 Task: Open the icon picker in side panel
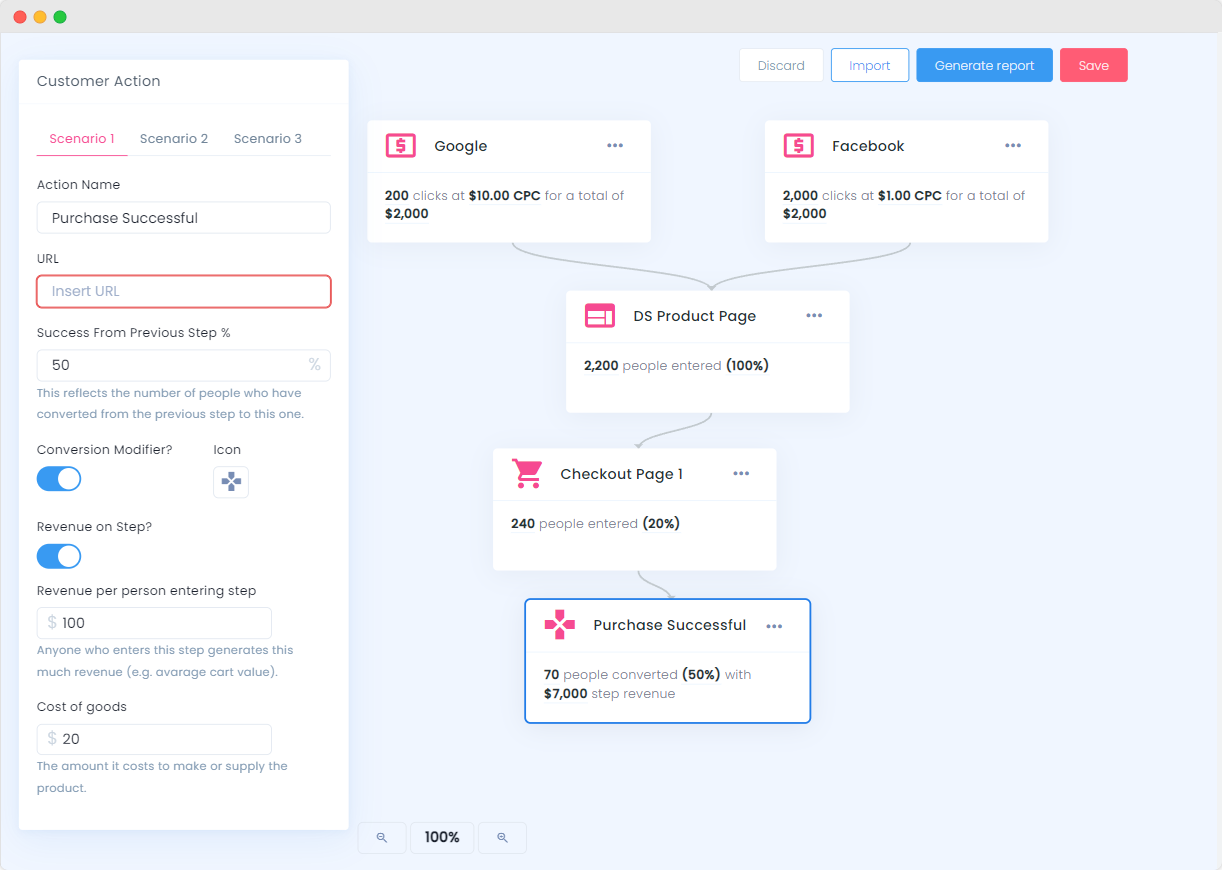(x=231, y=482)
